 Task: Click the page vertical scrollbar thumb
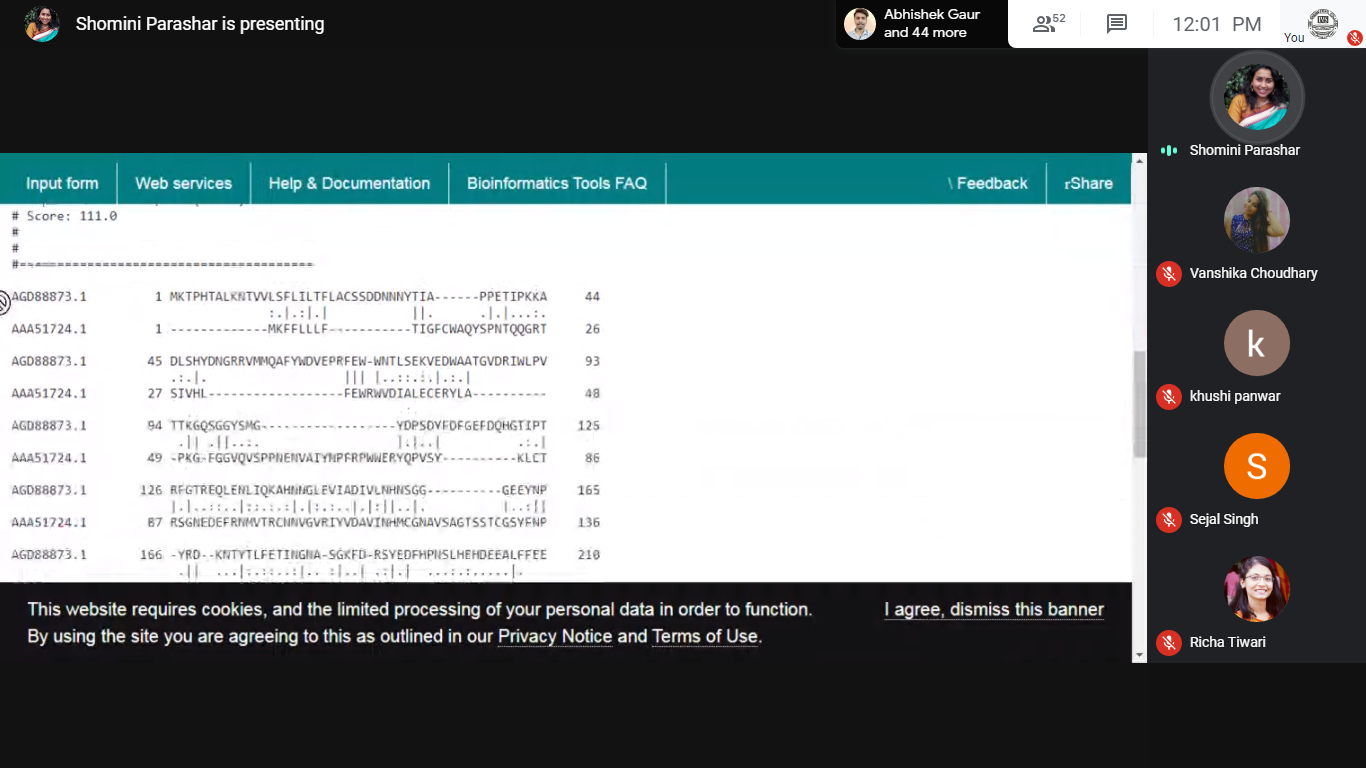(x=1139, y=405)
